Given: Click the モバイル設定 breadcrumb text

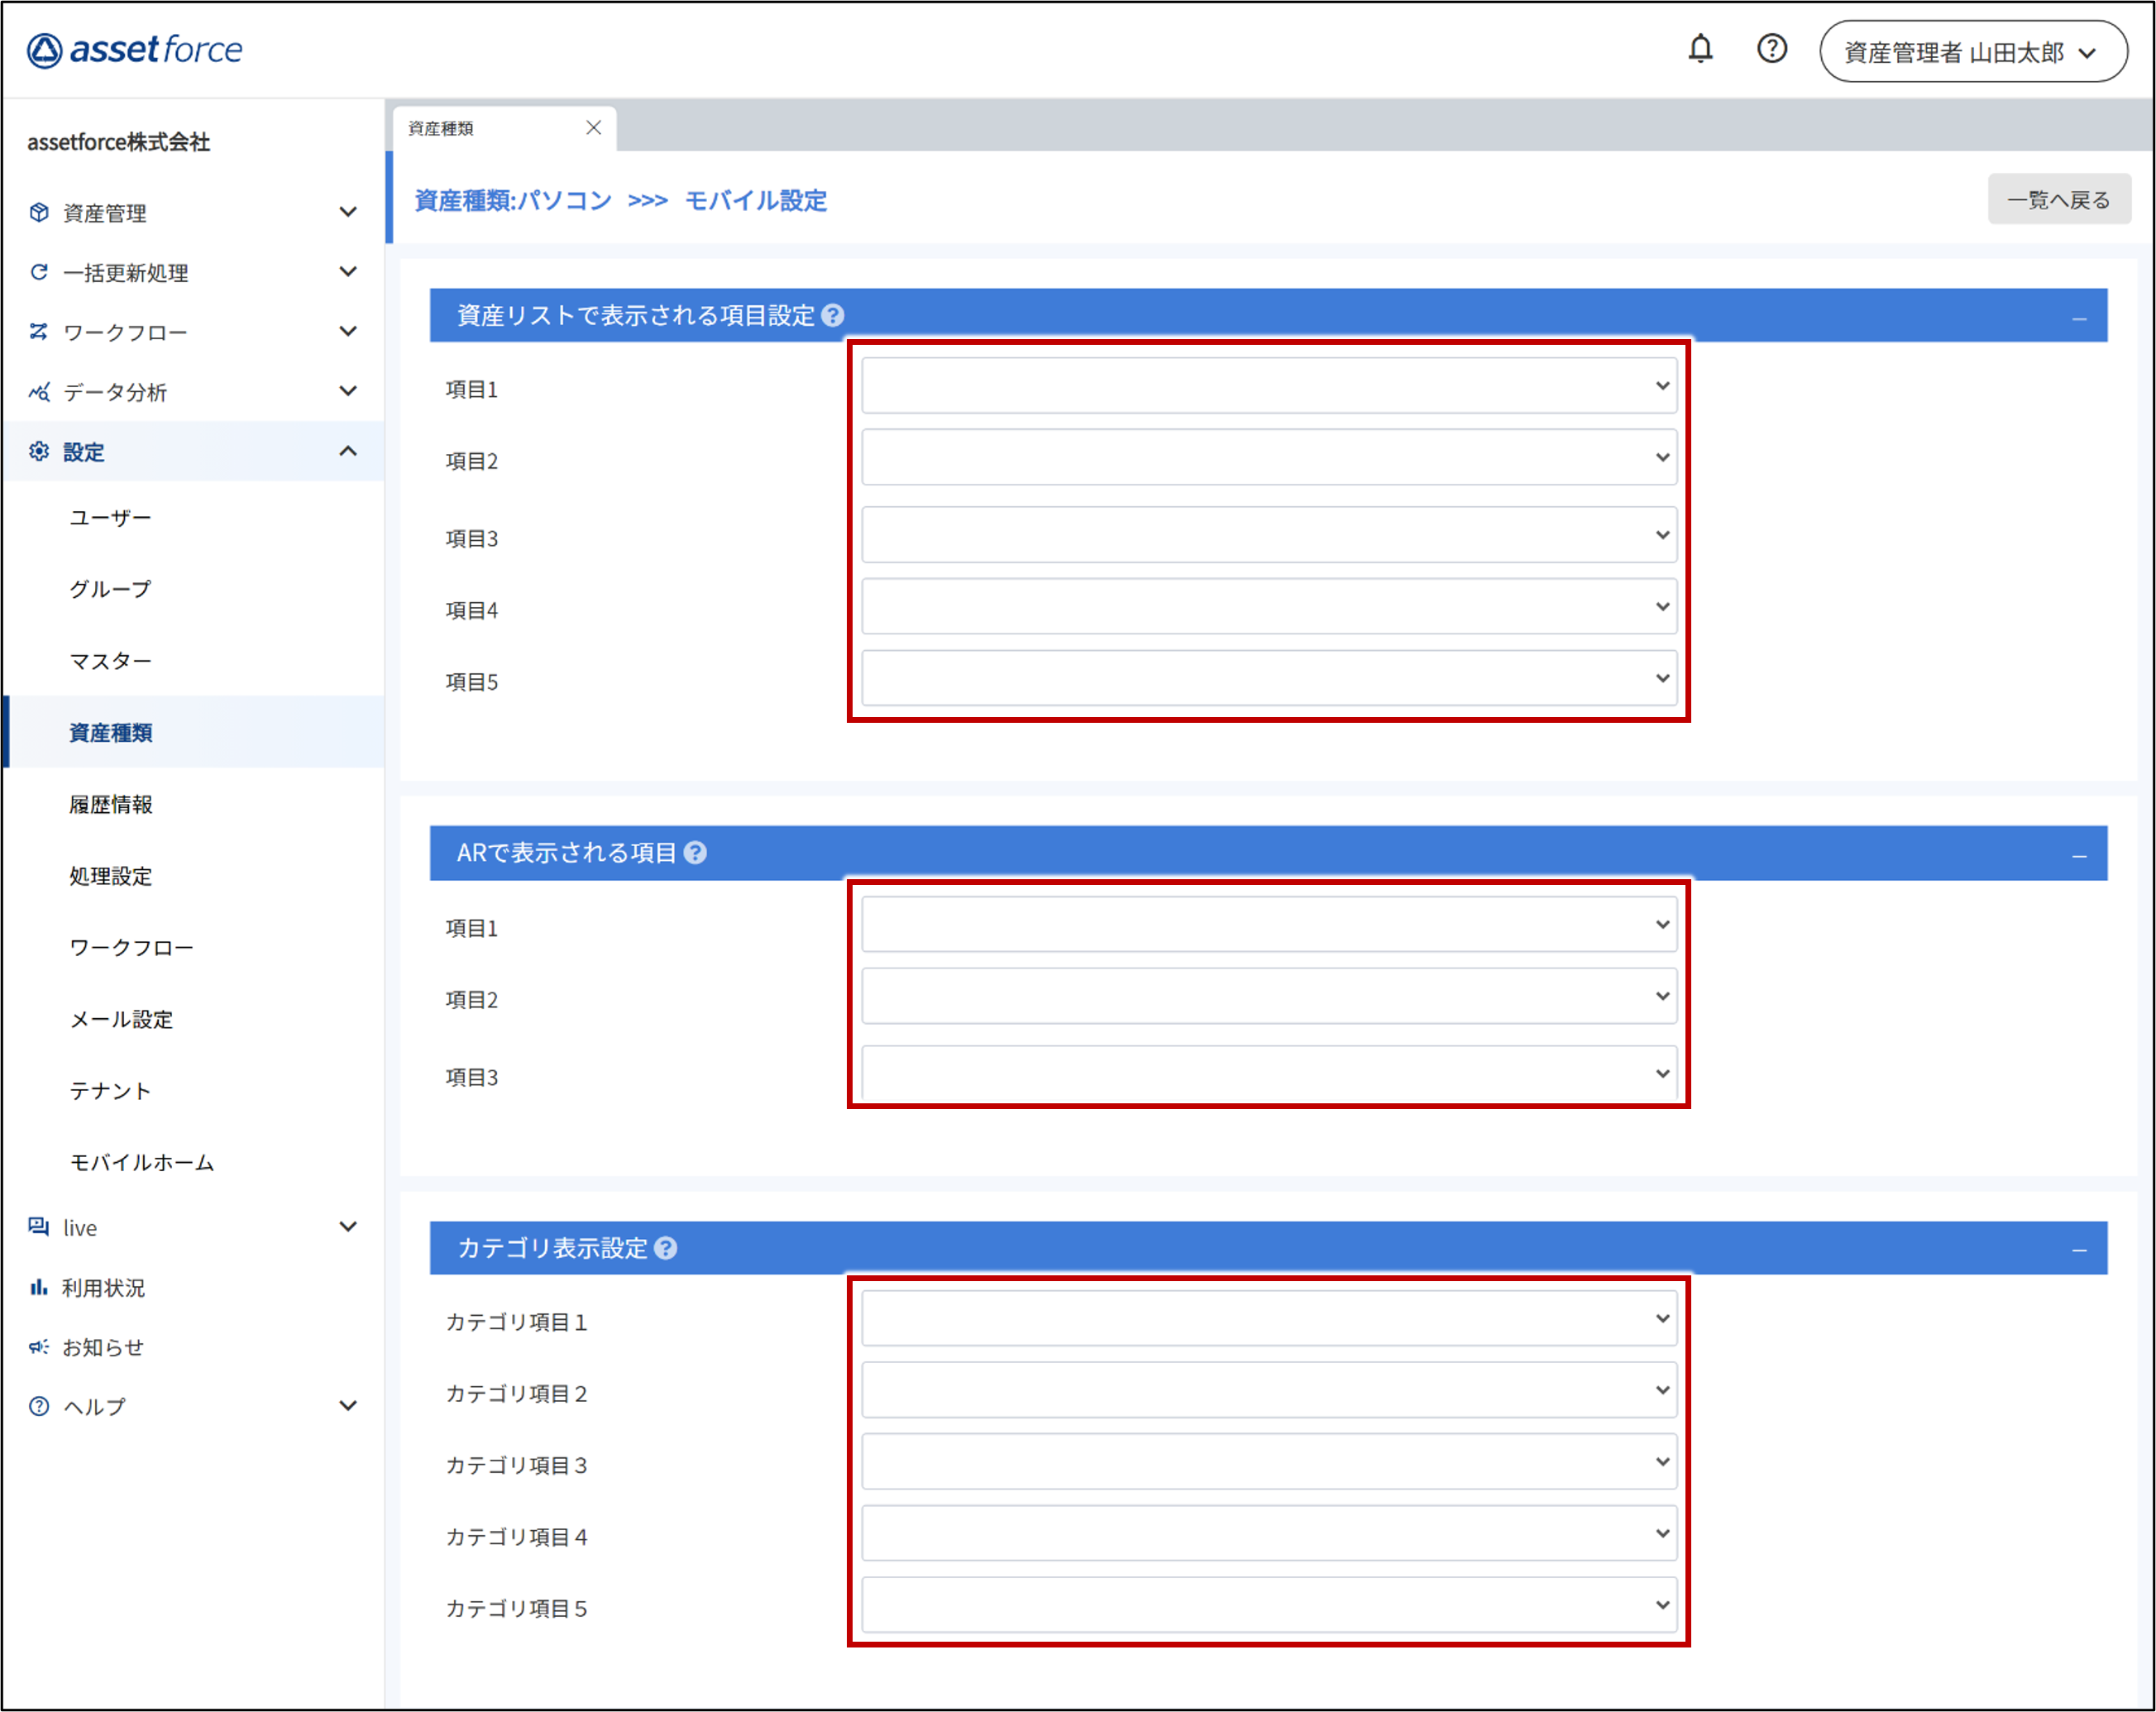Looking at the screenshot, I should click(x=756, y=200).
